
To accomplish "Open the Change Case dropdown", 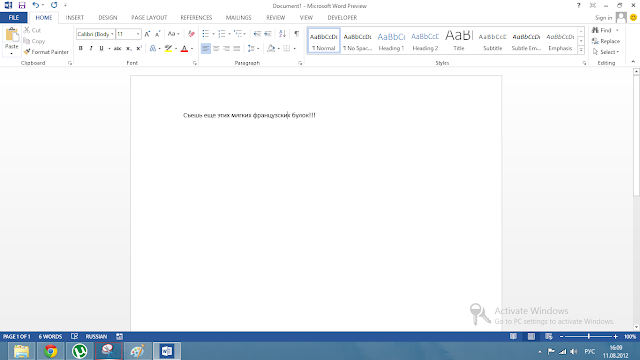I will (x=173, y=34).
